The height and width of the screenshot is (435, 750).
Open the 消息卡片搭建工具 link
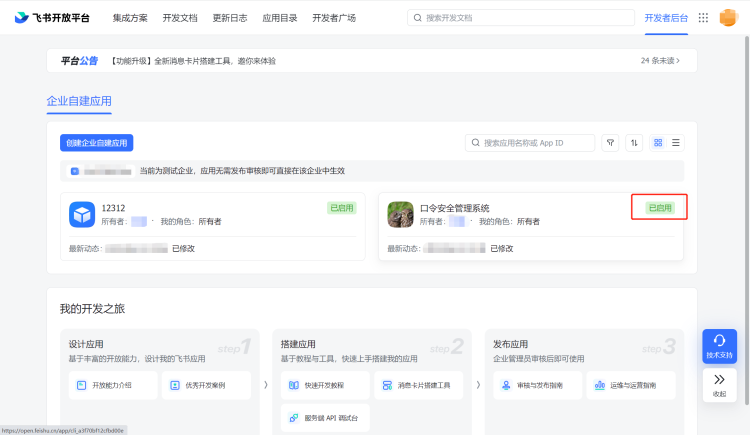[x=418, y=385]
